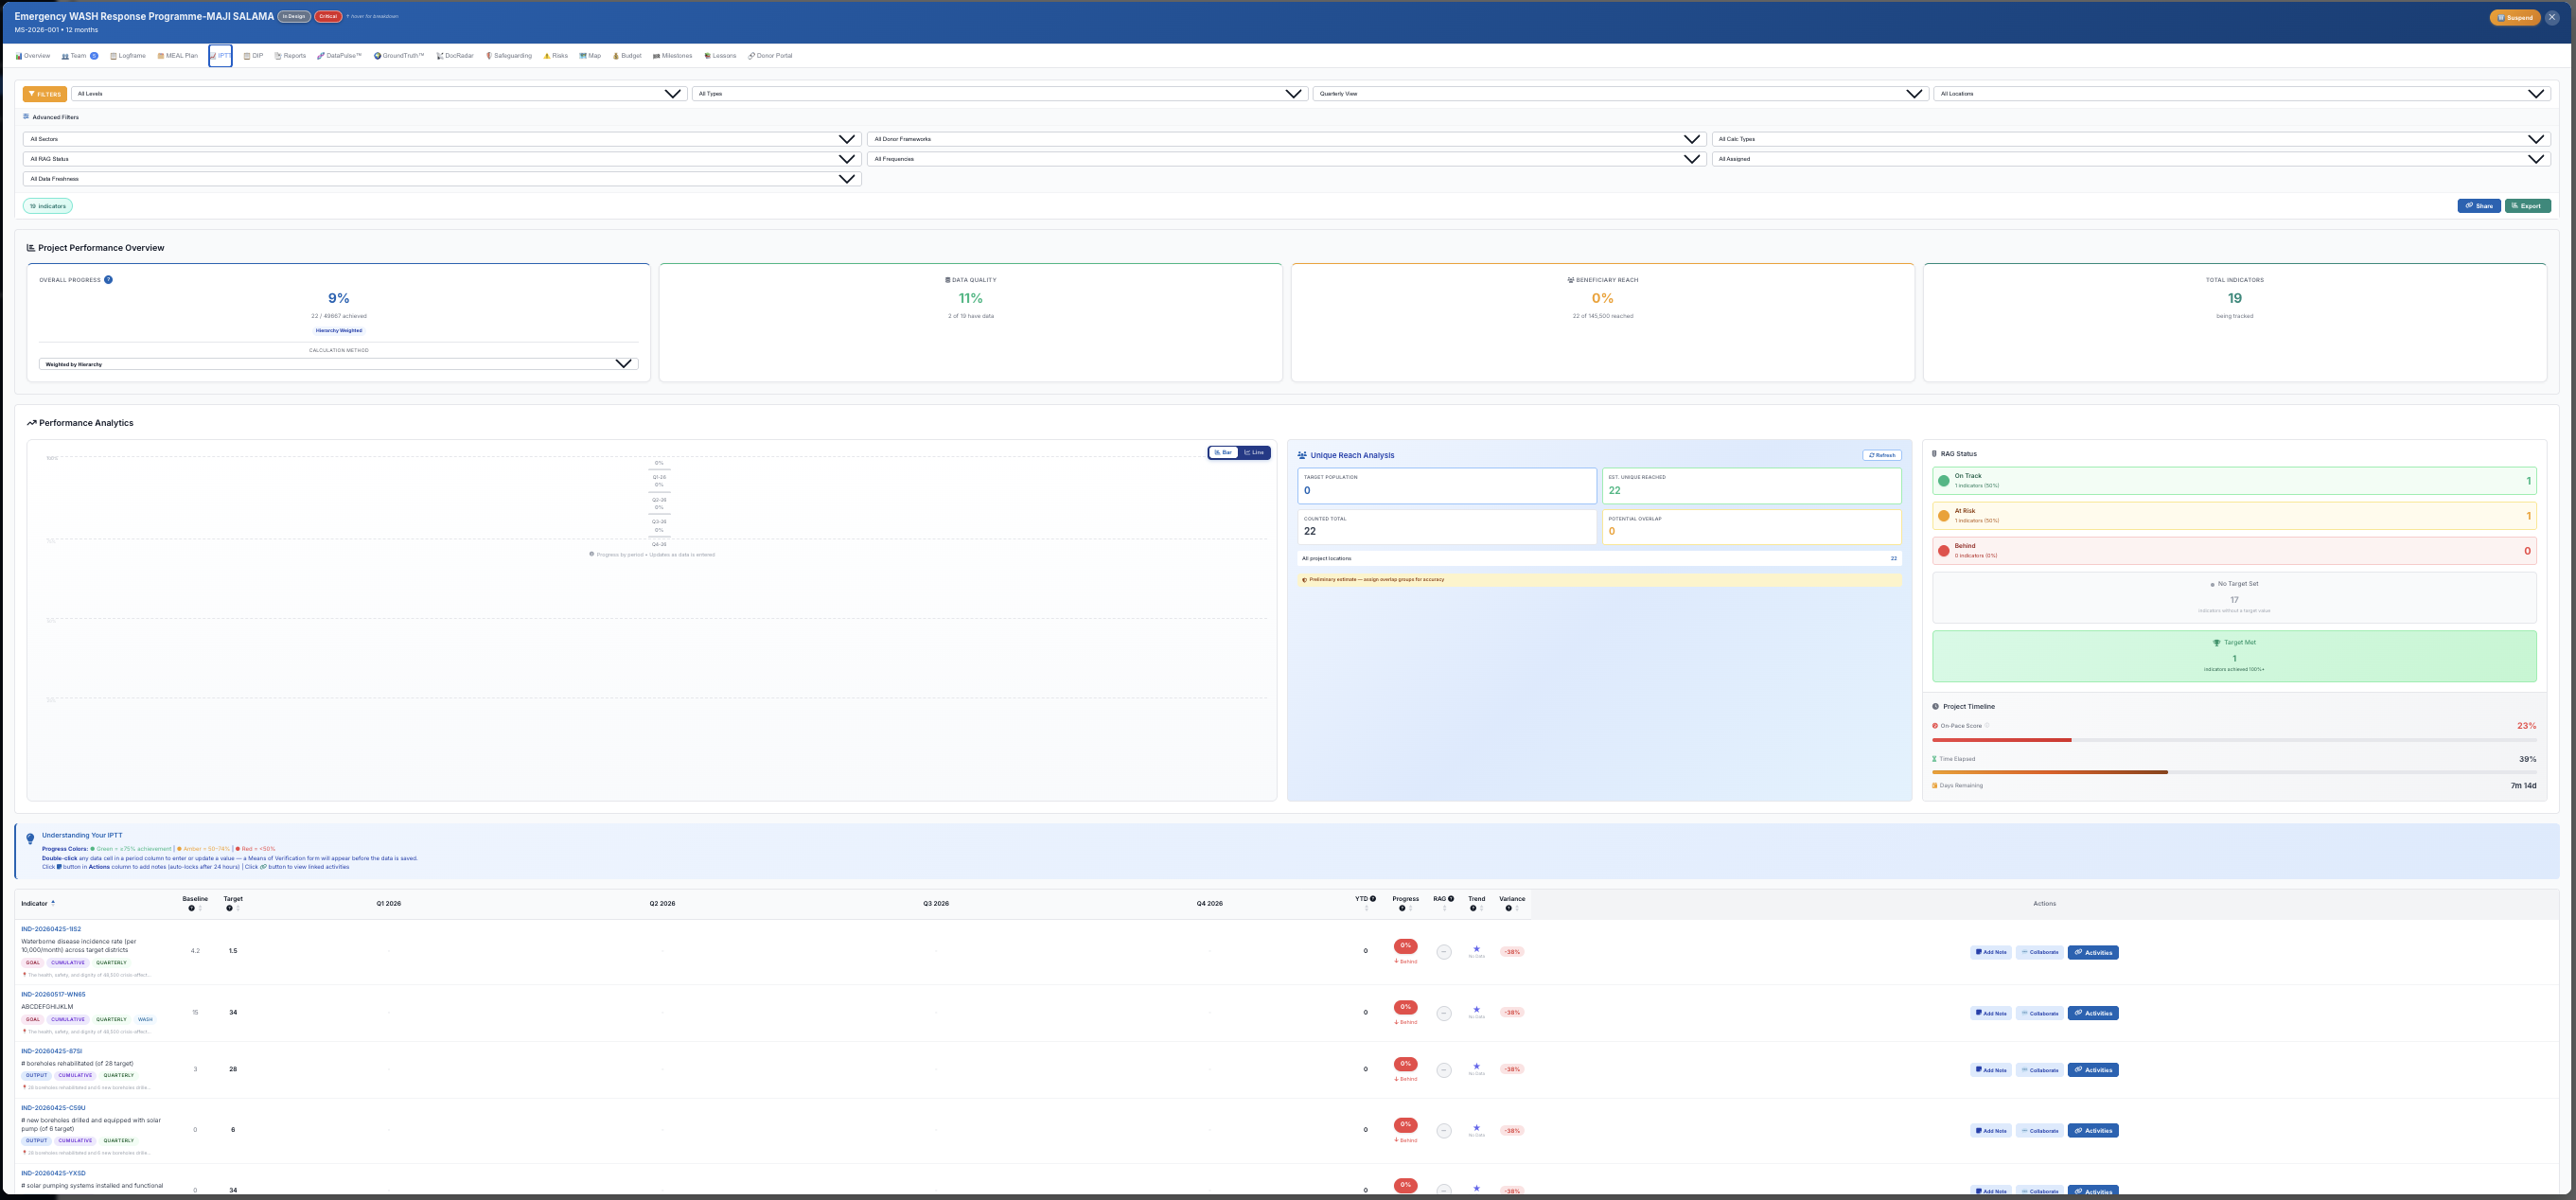The height and width of the screenshot is (1200, 2576).
Task: Open the Reports tab
Action: click(291, 56)
